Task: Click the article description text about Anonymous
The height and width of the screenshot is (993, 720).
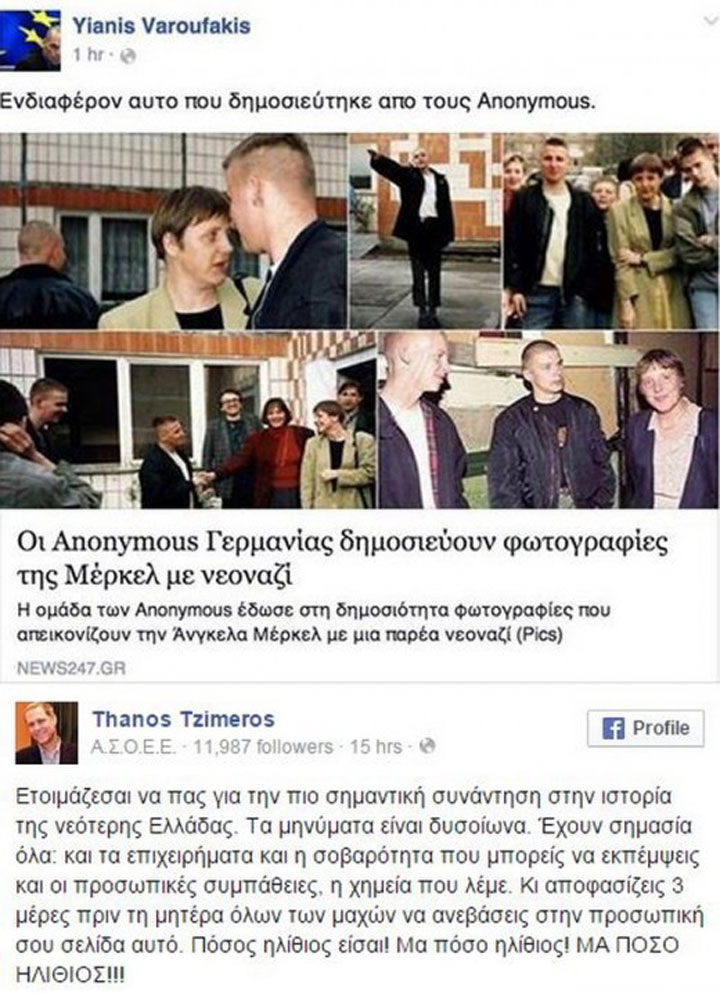Action: click(x=313, y=623)
